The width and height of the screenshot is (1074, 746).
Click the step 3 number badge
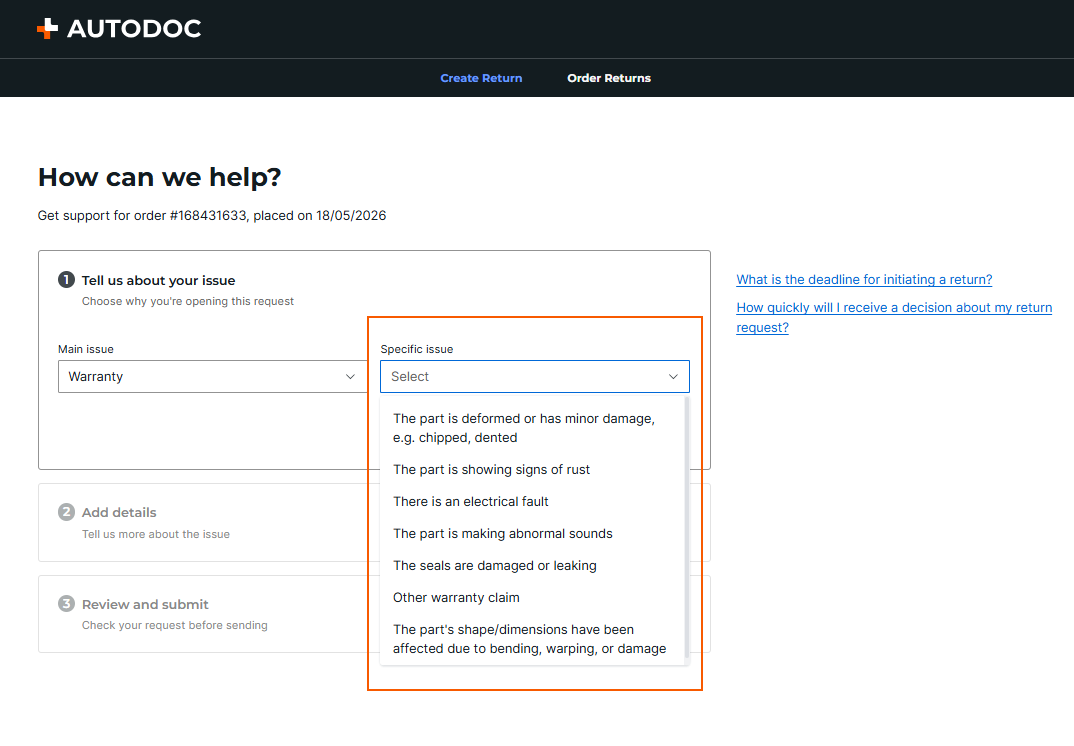66,604
